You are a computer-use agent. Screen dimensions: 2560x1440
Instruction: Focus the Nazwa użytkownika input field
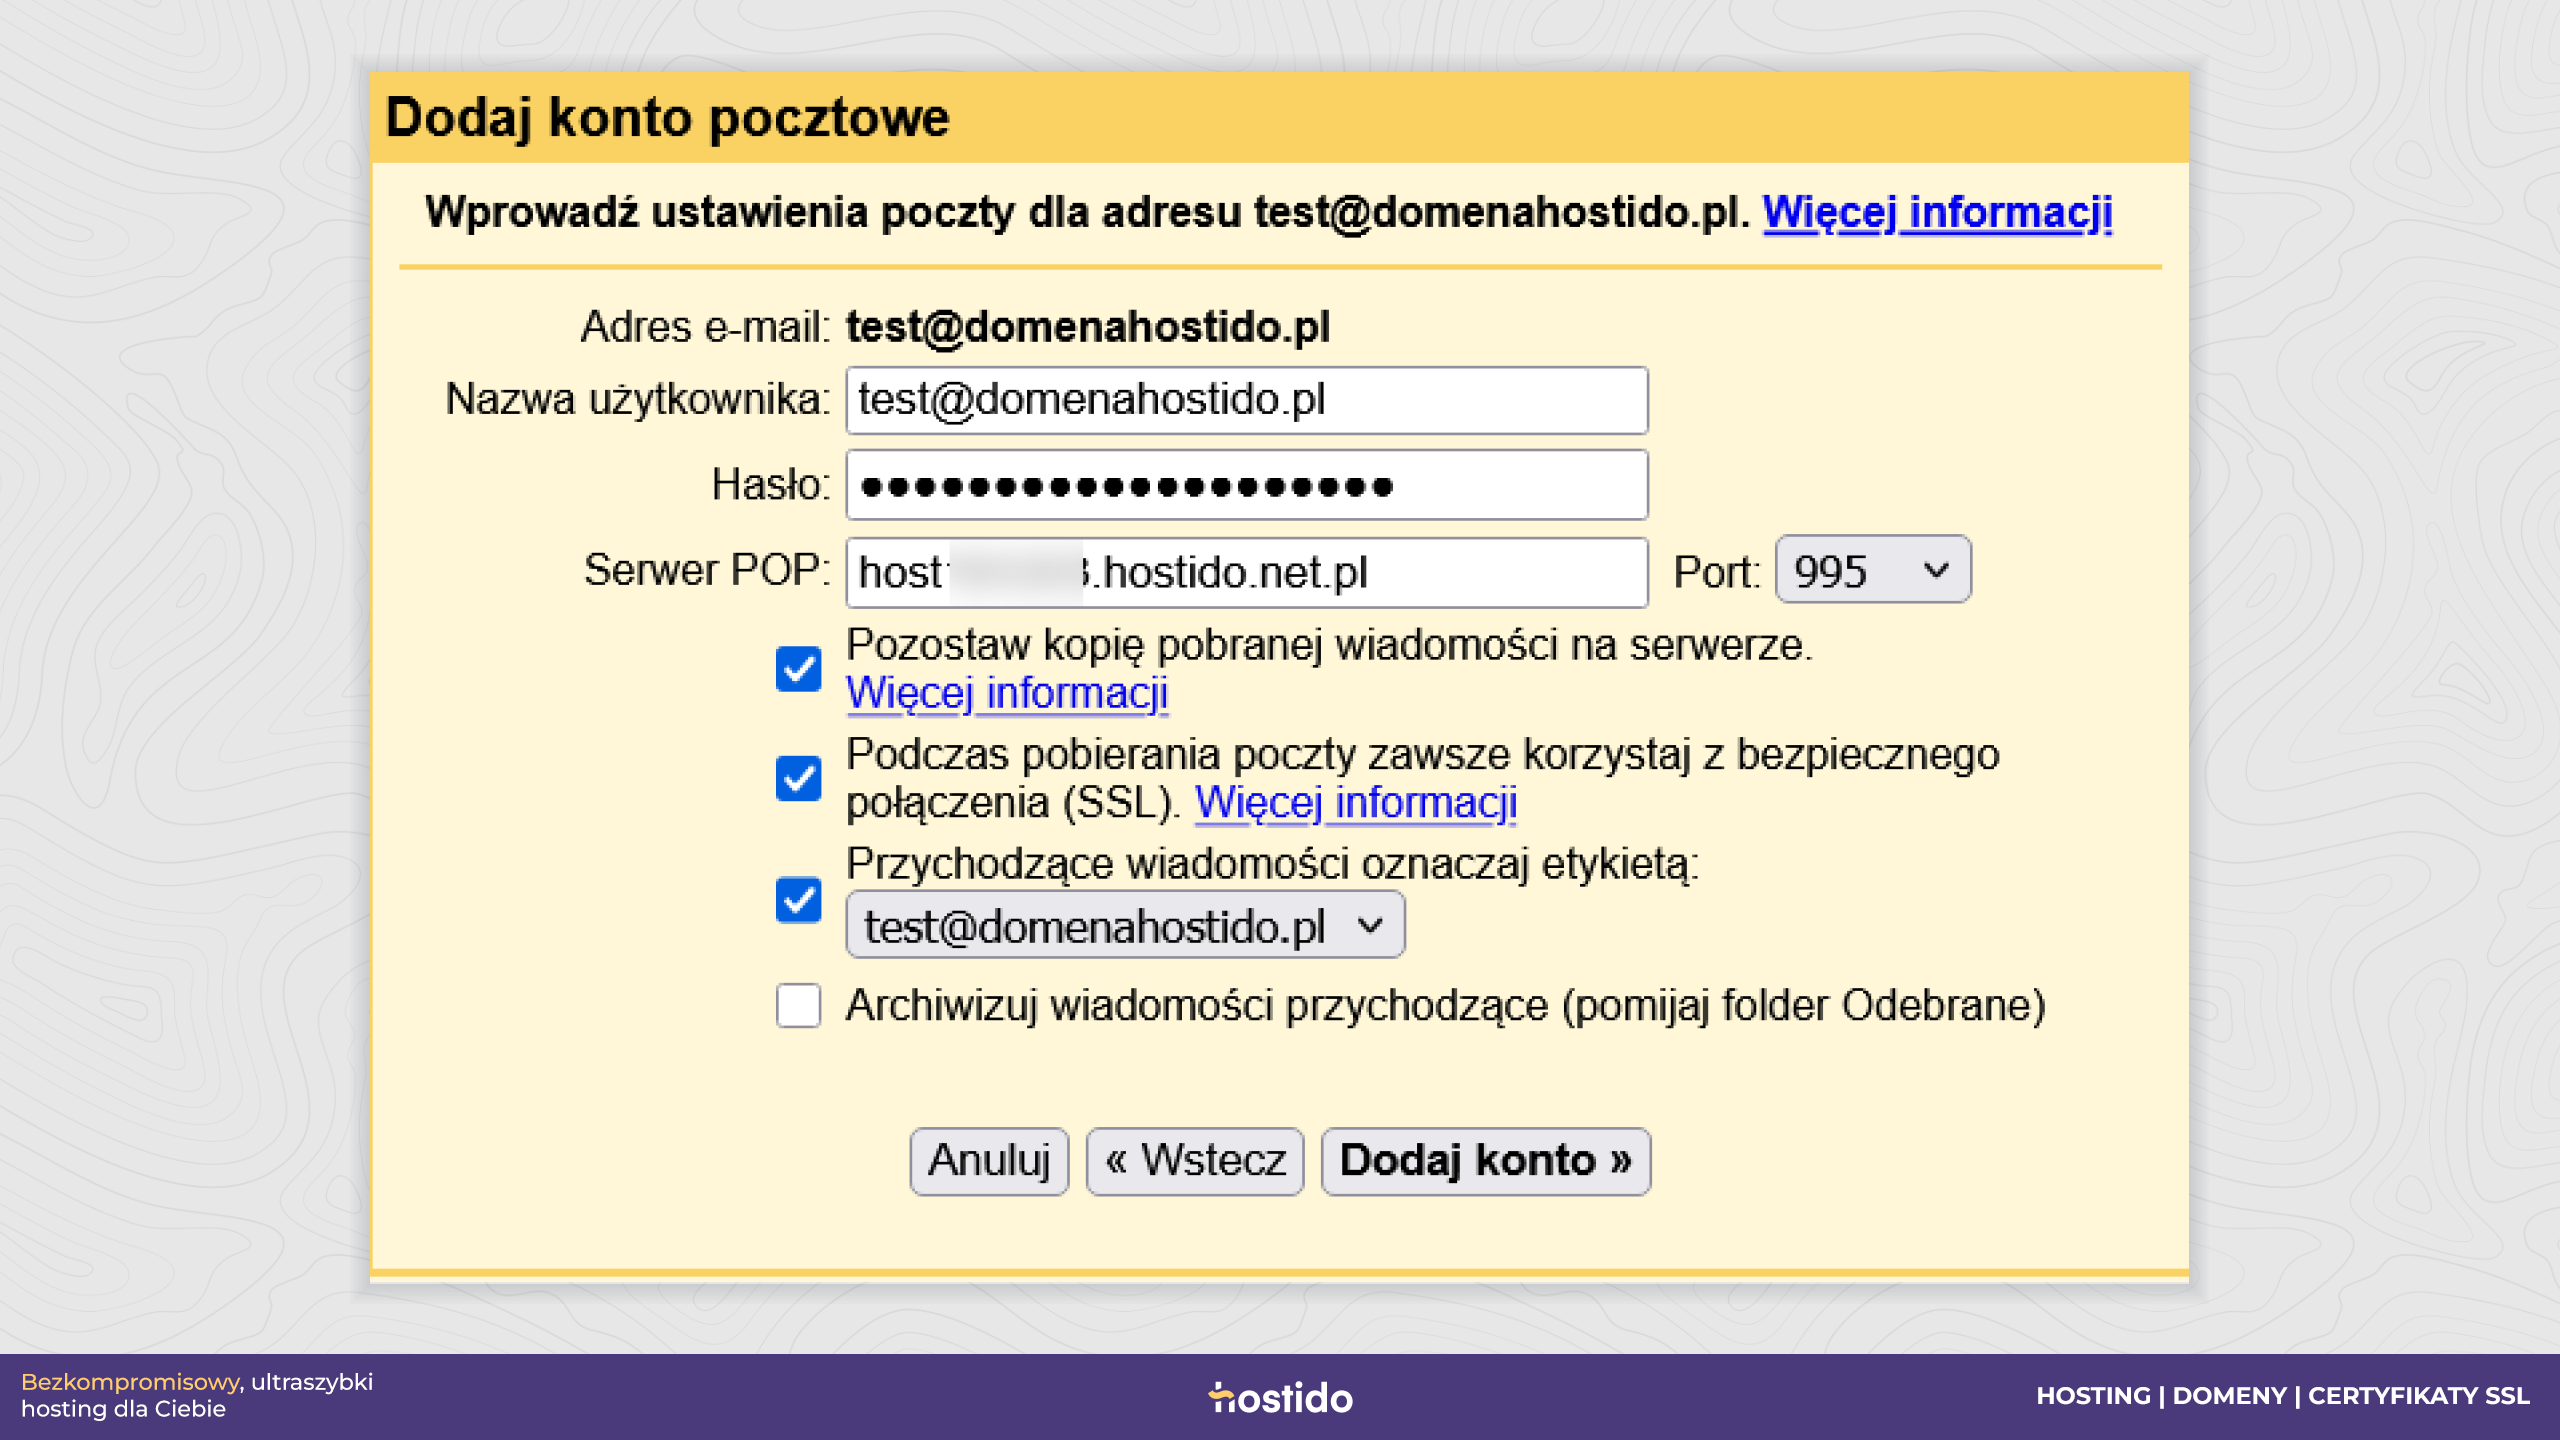click(1247, 400)
